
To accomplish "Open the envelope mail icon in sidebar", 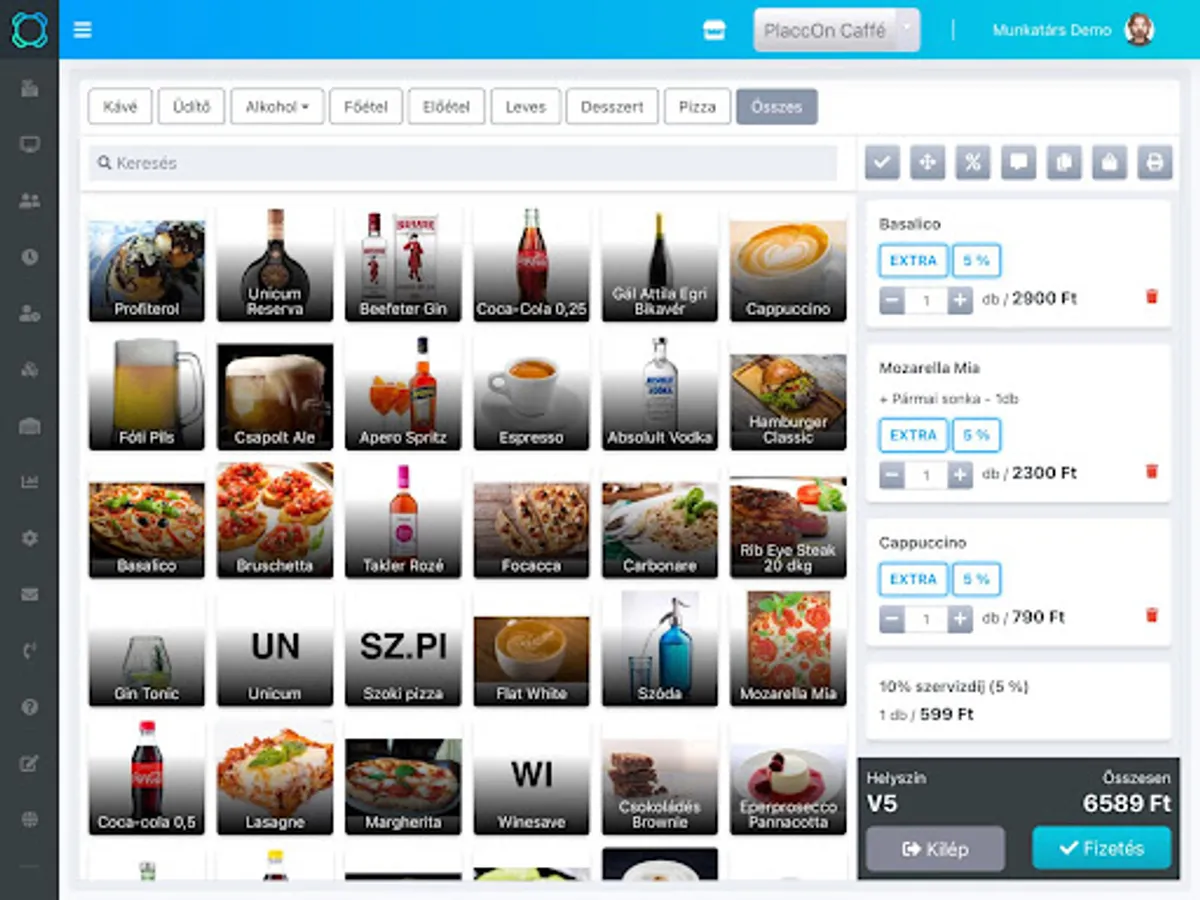I will [x=29, y=594].
